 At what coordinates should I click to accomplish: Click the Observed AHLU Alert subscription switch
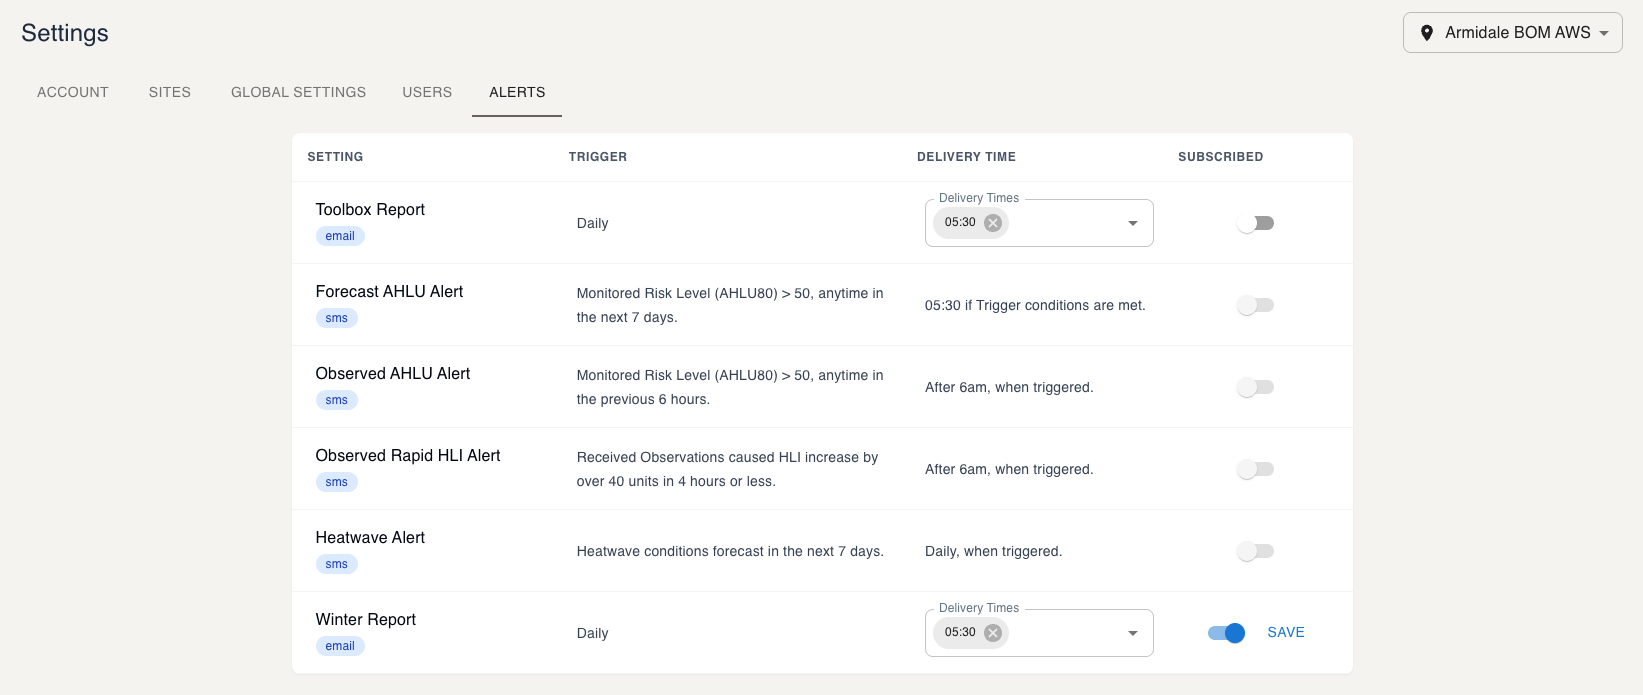[x=1255, y=387]
